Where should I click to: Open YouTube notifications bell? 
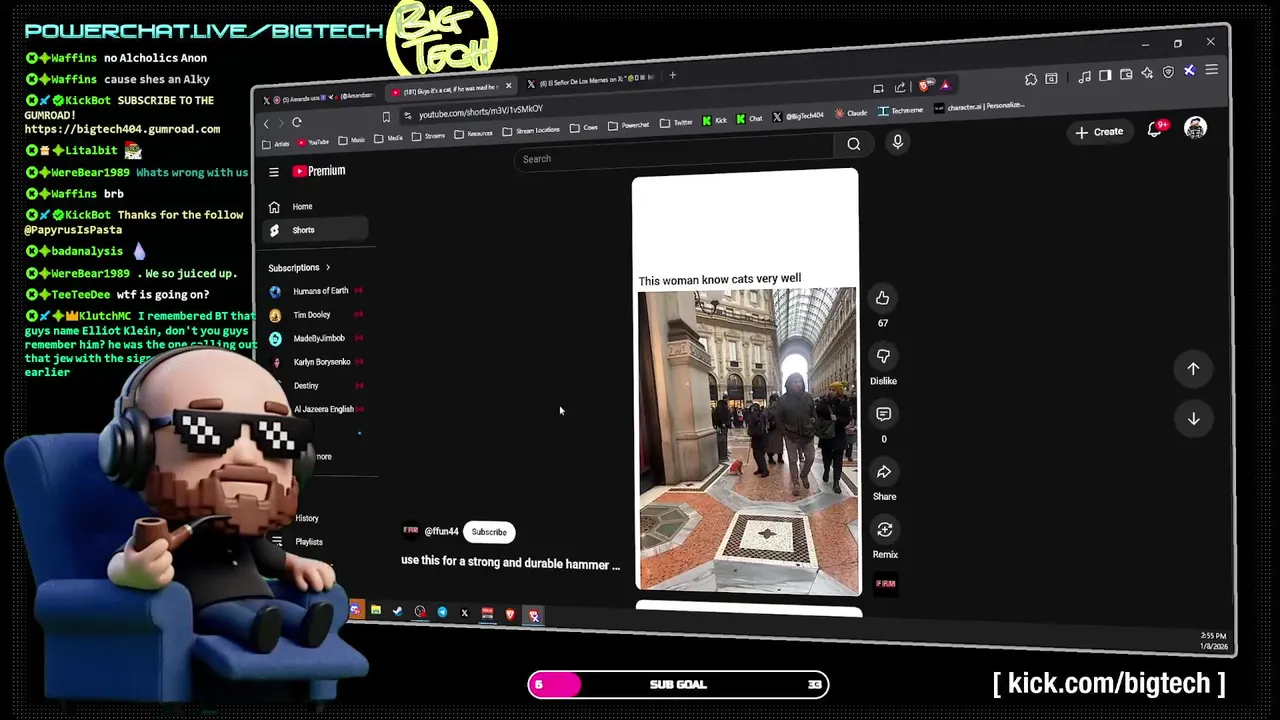point(1155,129)
